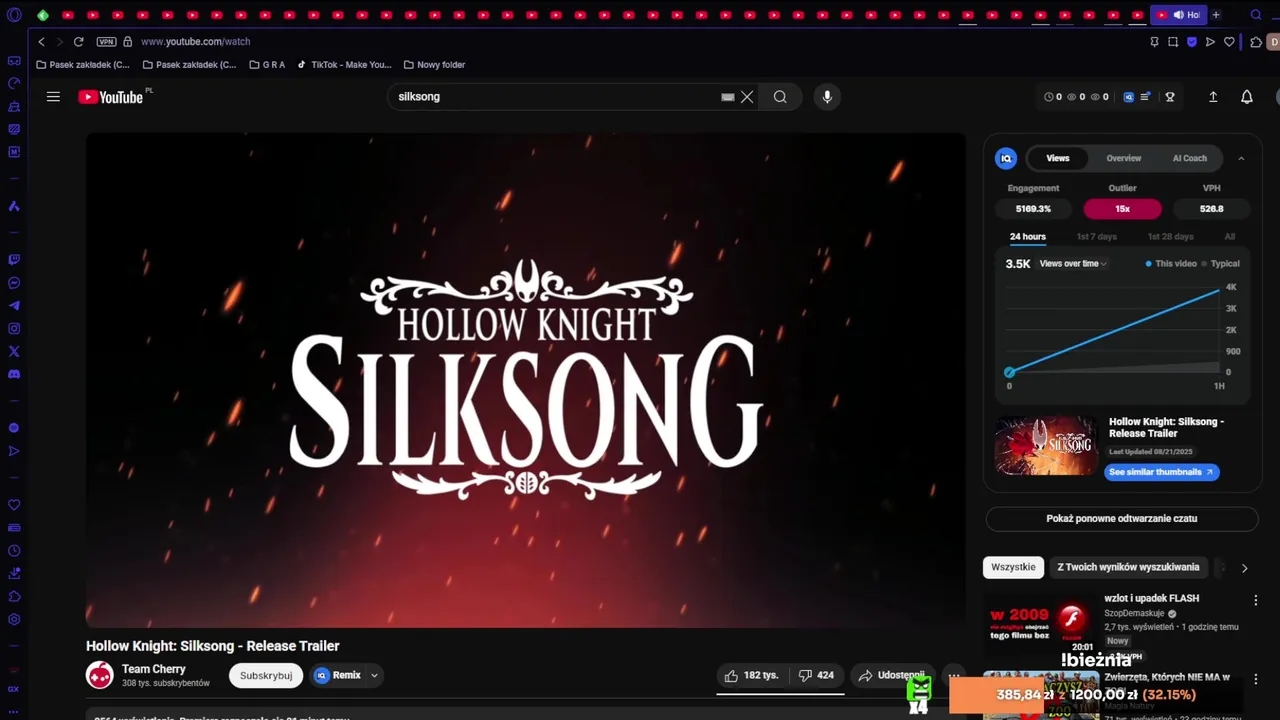
Task: Open the extensions cube icon in toolbar
Action: [1256, 42]
